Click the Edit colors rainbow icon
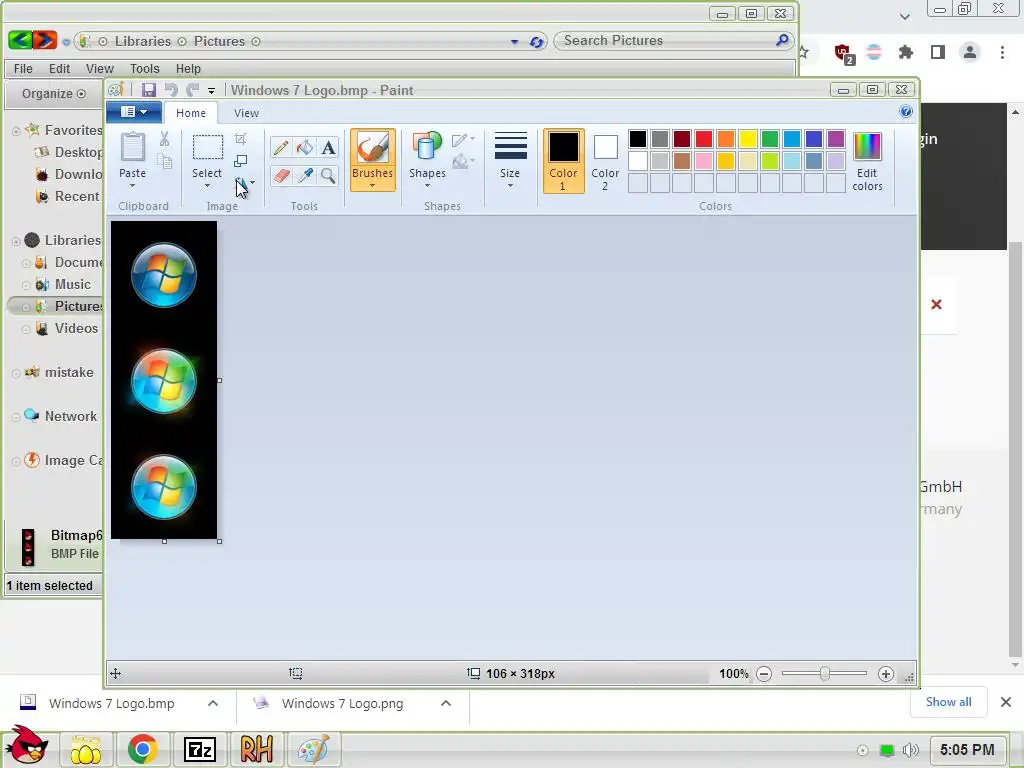 pos(867,148)
